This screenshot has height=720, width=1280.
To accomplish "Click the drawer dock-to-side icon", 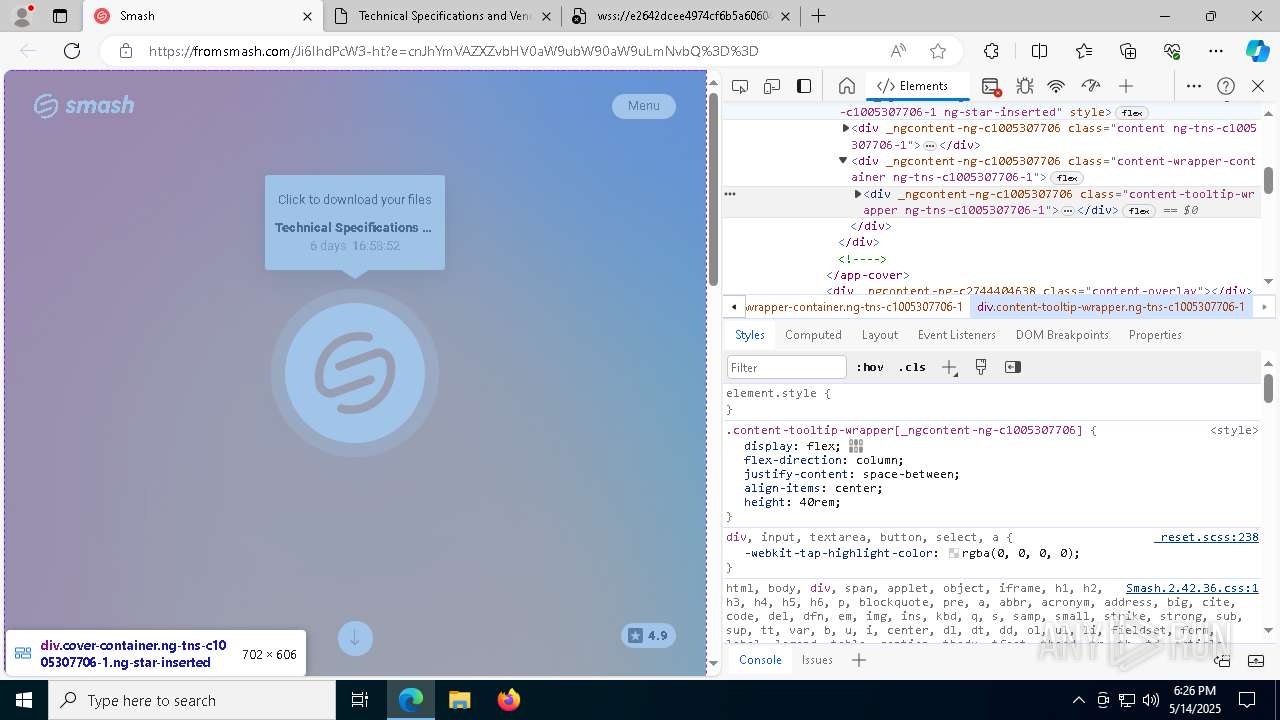I will [1222, 660].
